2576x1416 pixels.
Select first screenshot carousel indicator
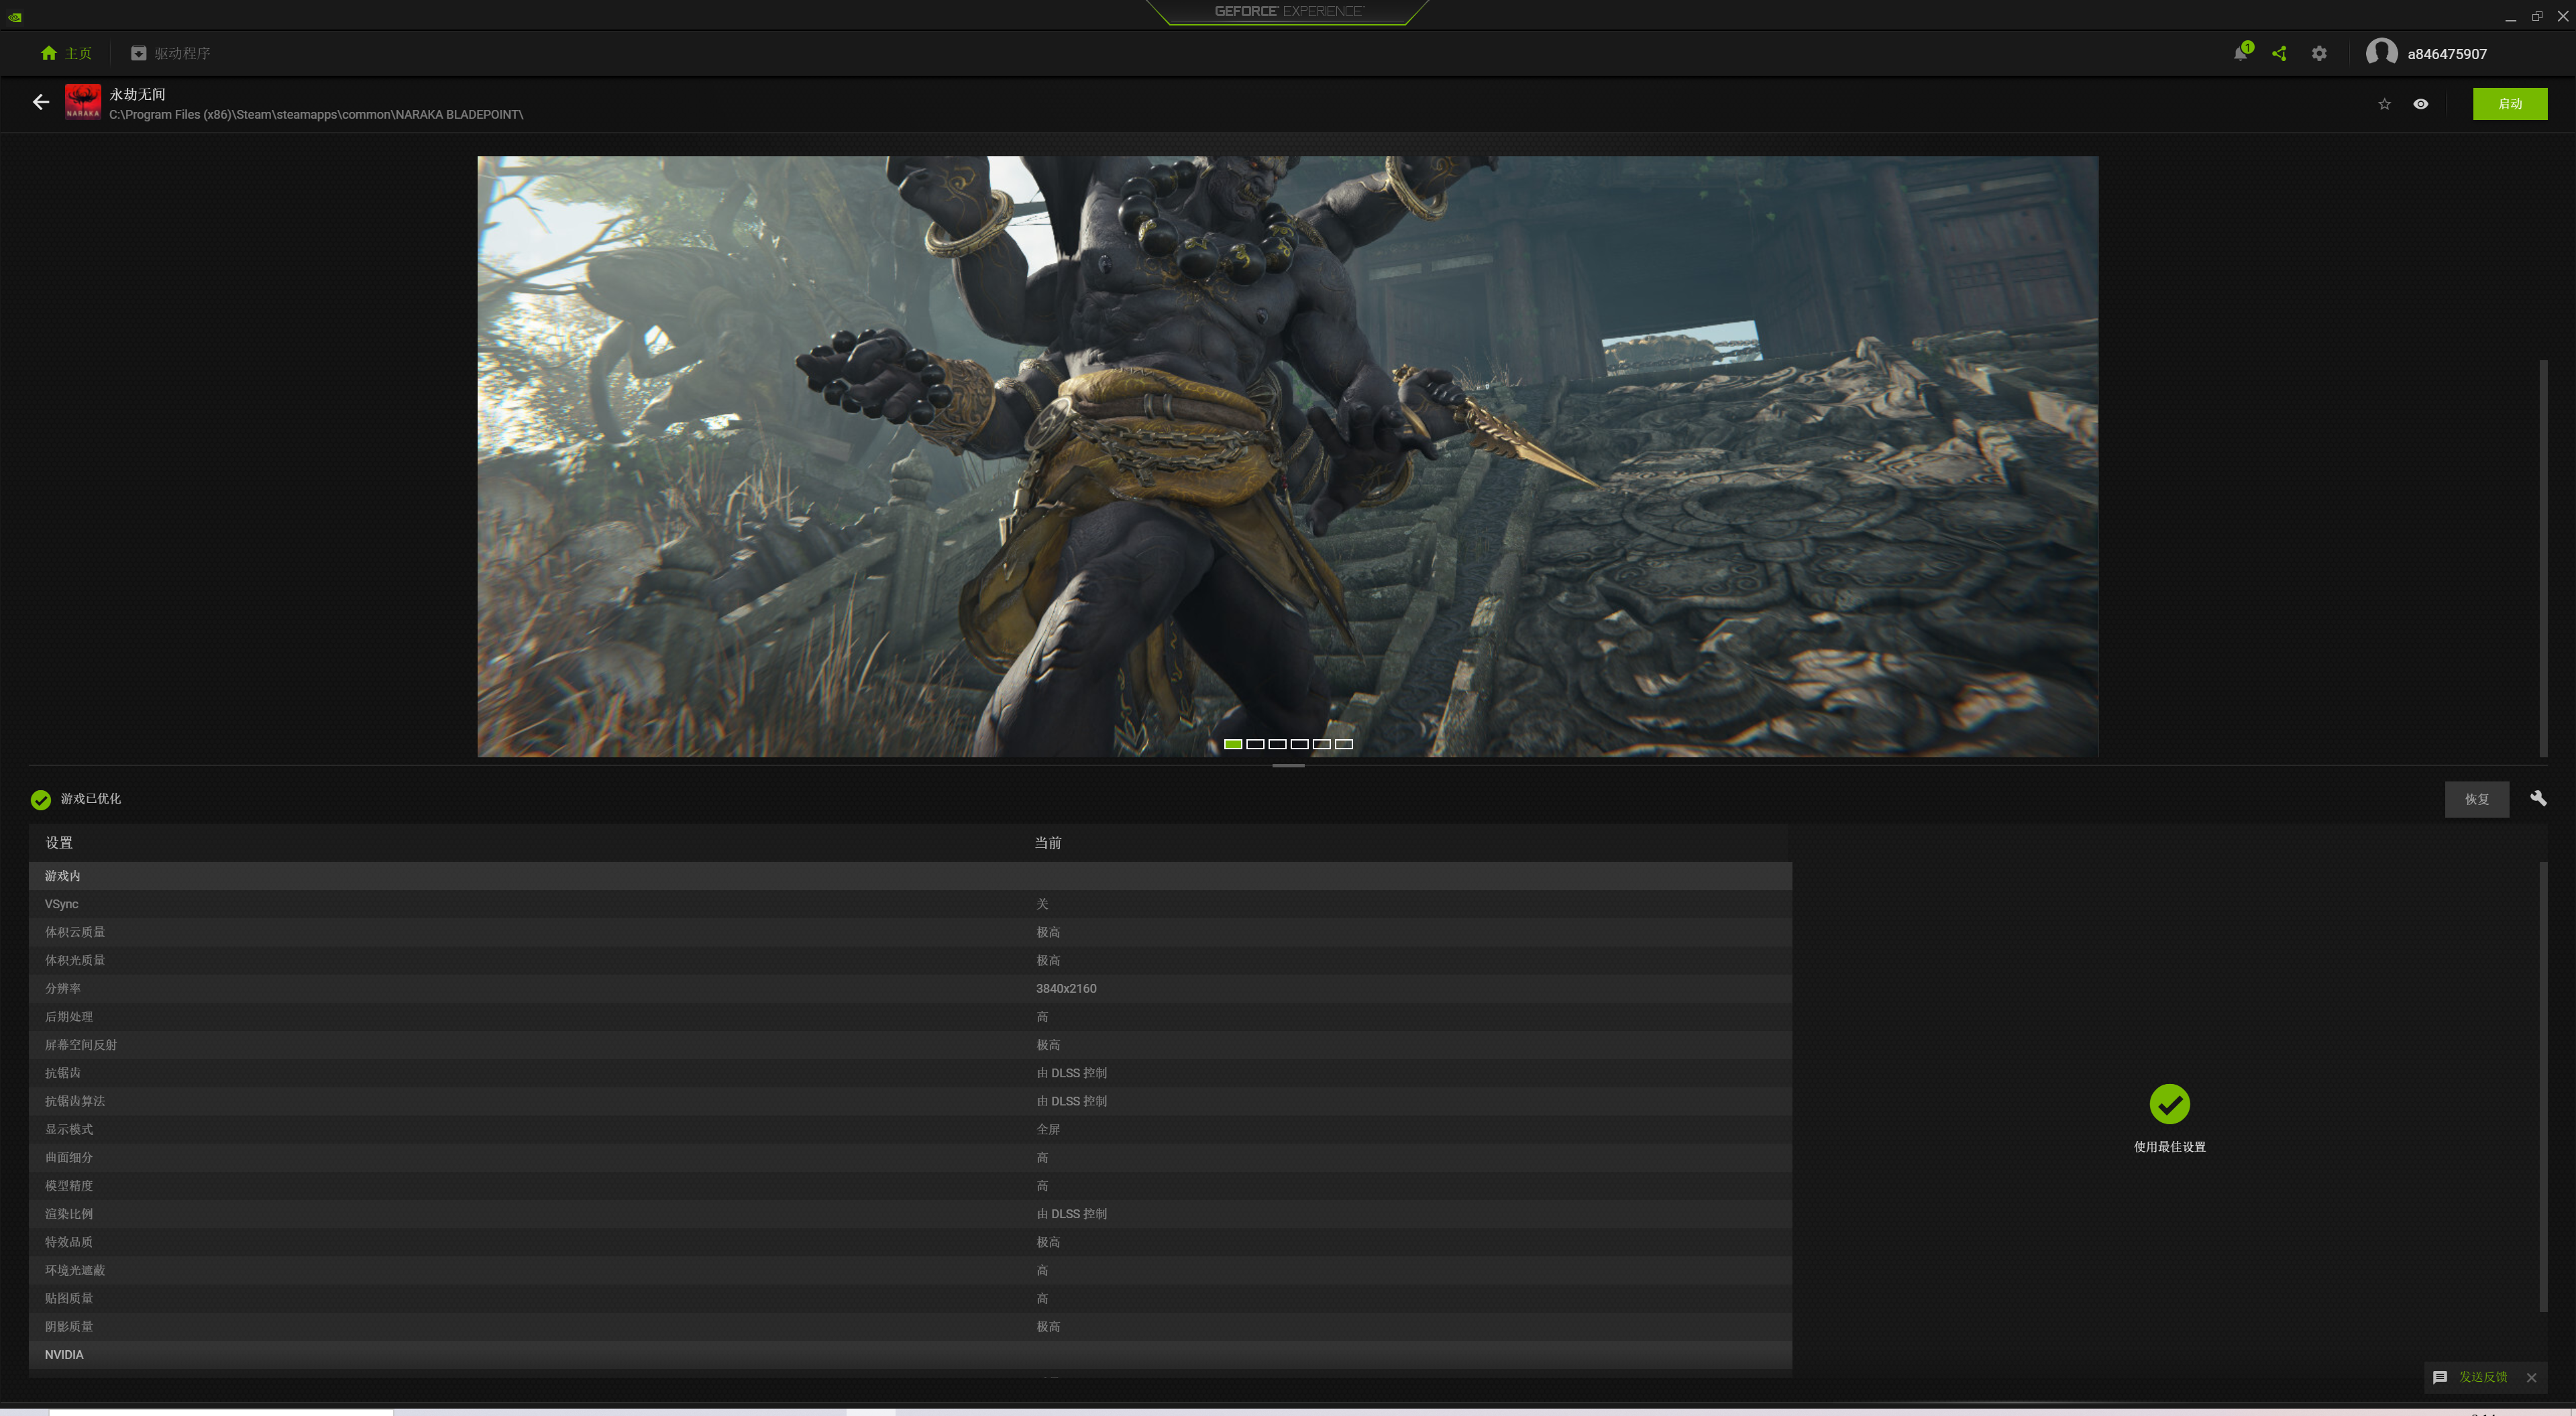[1233, 744]
